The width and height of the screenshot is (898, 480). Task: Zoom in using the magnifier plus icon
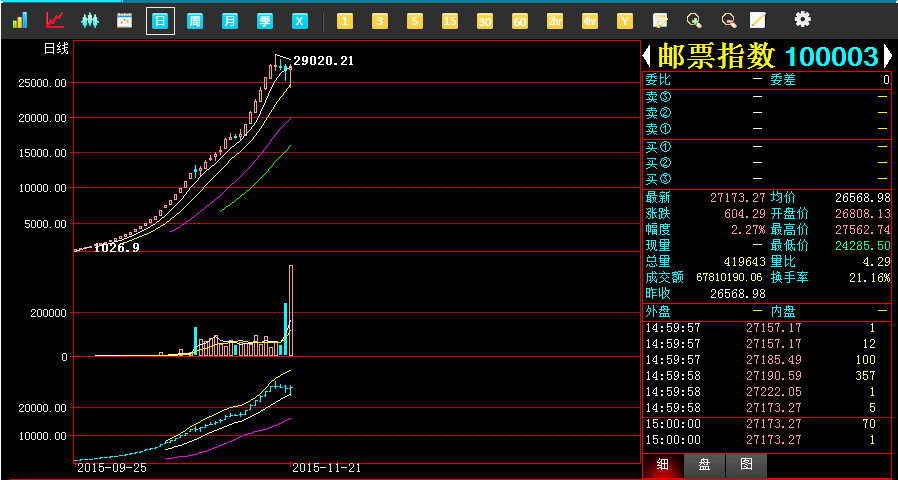tap(694, 20)
